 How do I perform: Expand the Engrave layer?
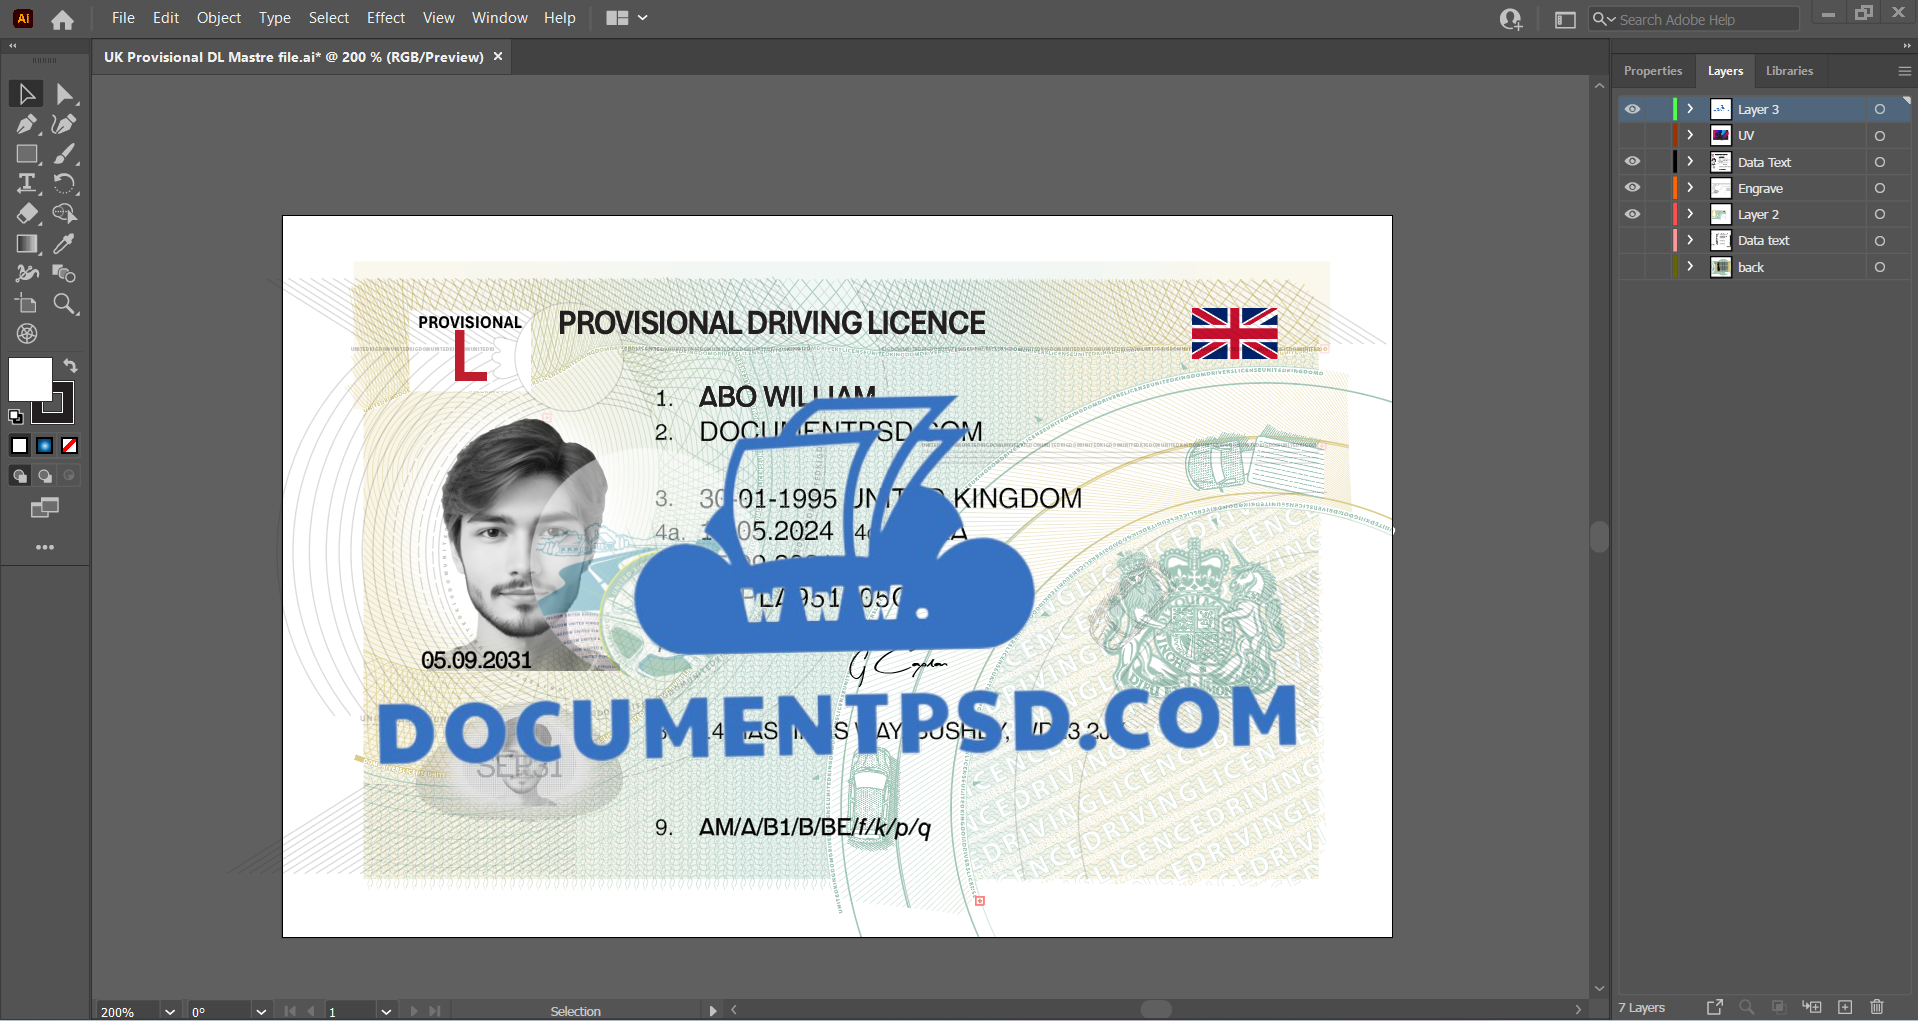point(1691,188)
